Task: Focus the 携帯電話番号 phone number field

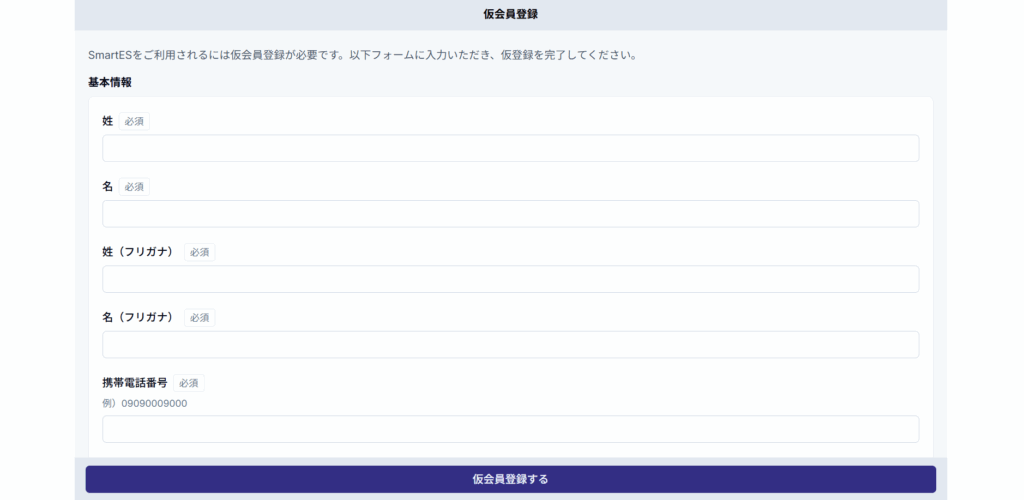Action: point(510,429)
